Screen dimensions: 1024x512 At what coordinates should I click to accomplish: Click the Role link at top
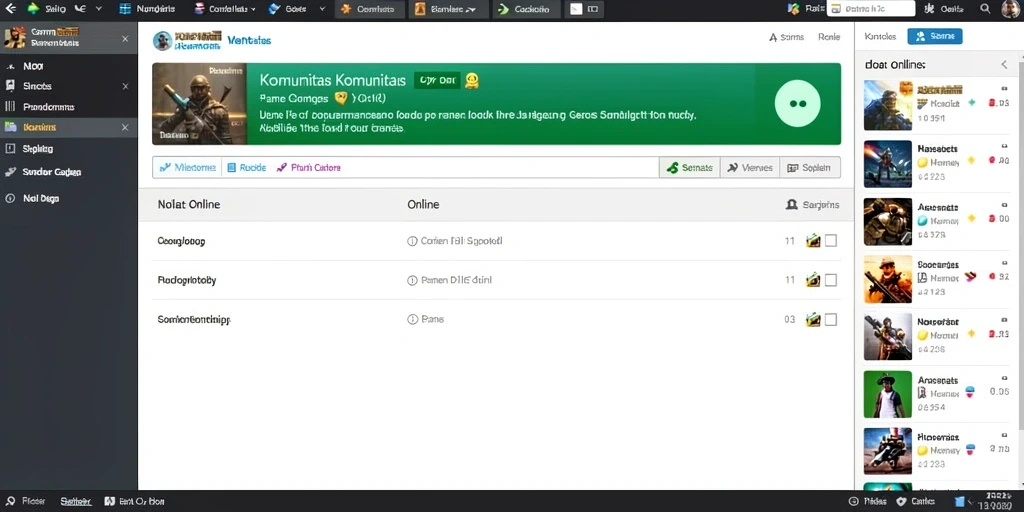click(x=829, y=37)
